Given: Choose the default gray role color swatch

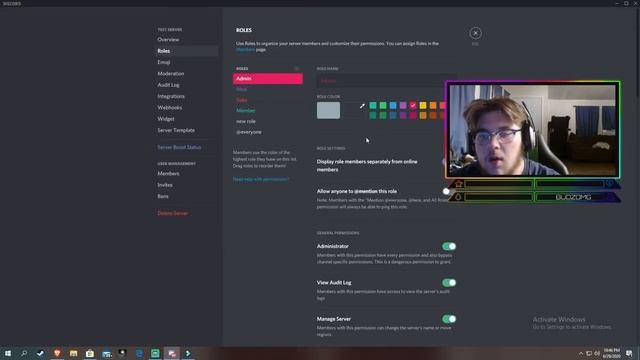Looking at the screenshot, I should (328, 110).
